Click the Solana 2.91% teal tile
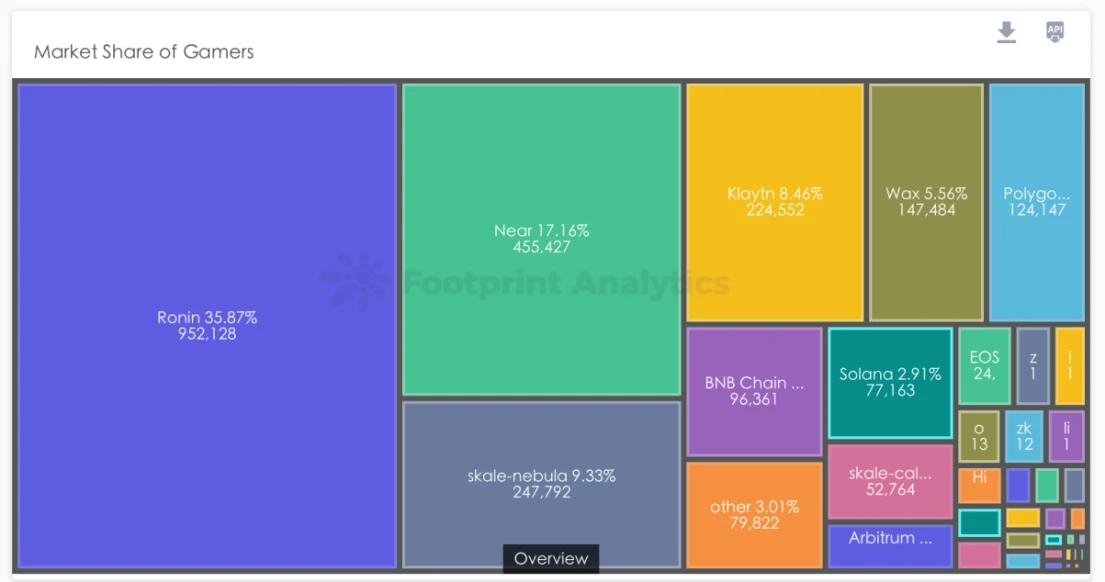 tap(890, 383)
